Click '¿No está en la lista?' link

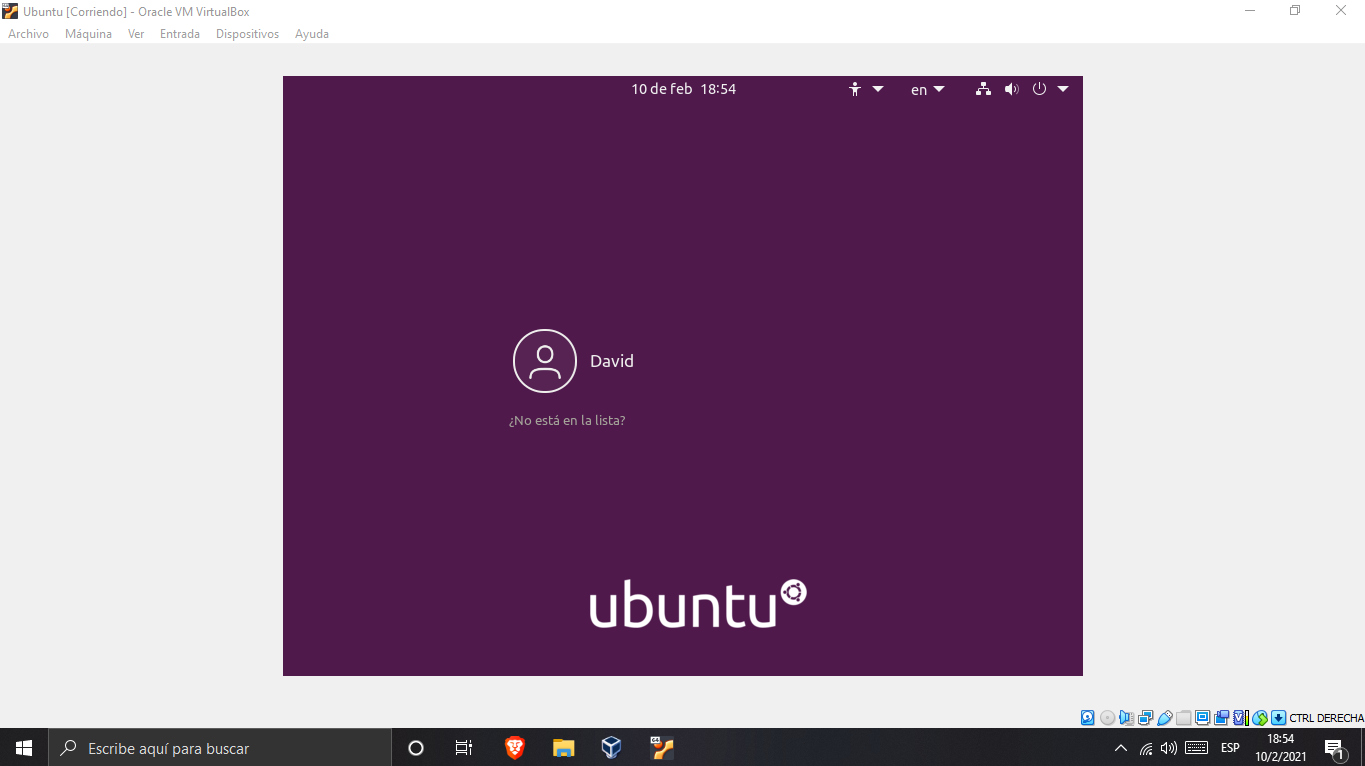click(x=567, y=421)
